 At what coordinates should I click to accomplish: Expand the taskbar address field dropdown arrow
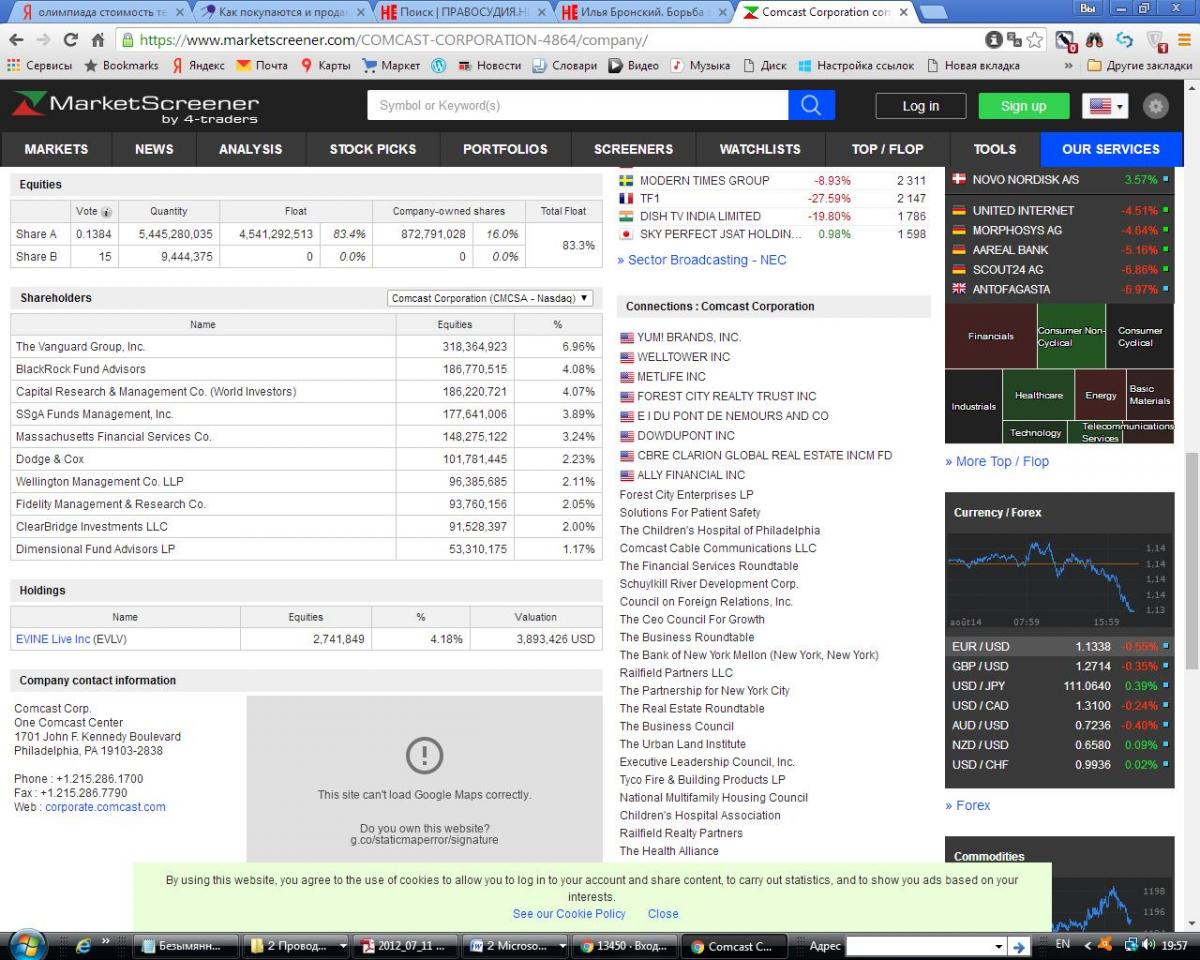coord(998,946)
